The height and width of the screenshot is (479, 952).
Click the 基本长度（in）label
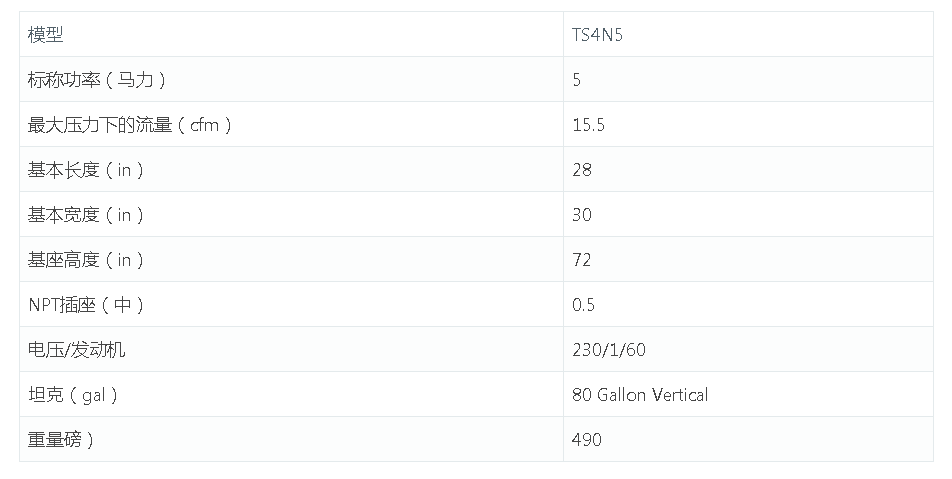[x=86, y=169]
